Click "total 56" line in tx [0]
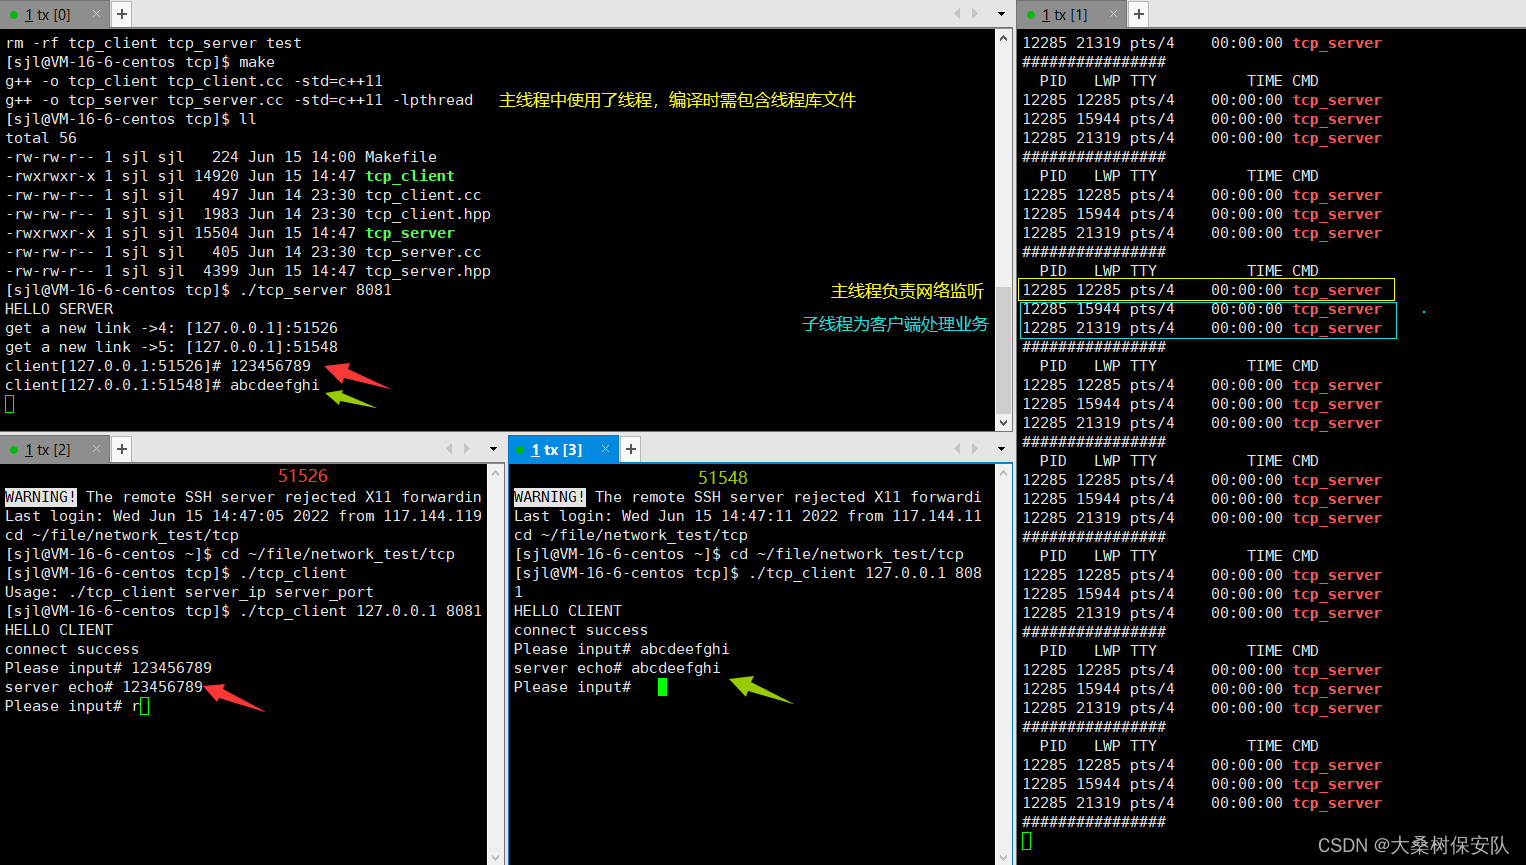The width and height of the screenshot is (1526, 865). tap(41, 138)
